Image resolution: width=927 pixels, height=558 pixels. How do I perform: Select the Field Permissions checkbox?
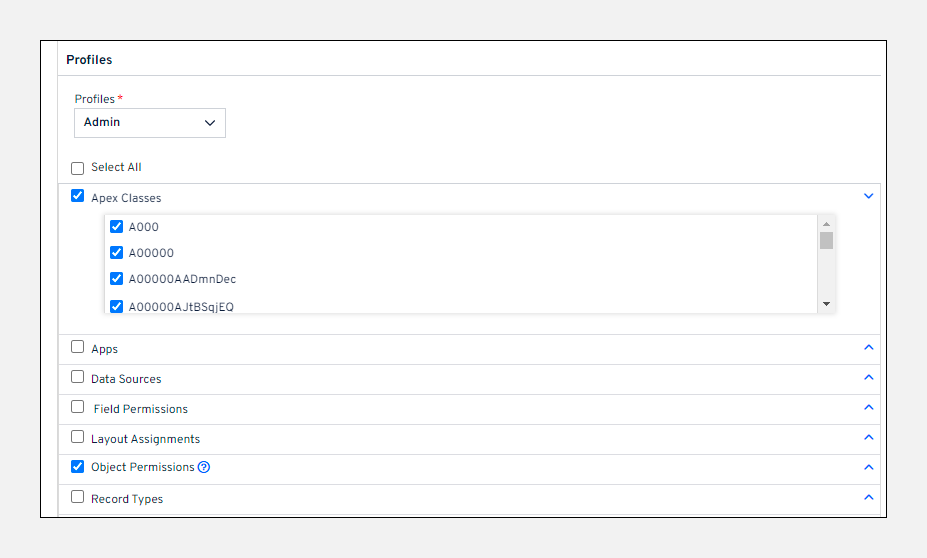78,407
